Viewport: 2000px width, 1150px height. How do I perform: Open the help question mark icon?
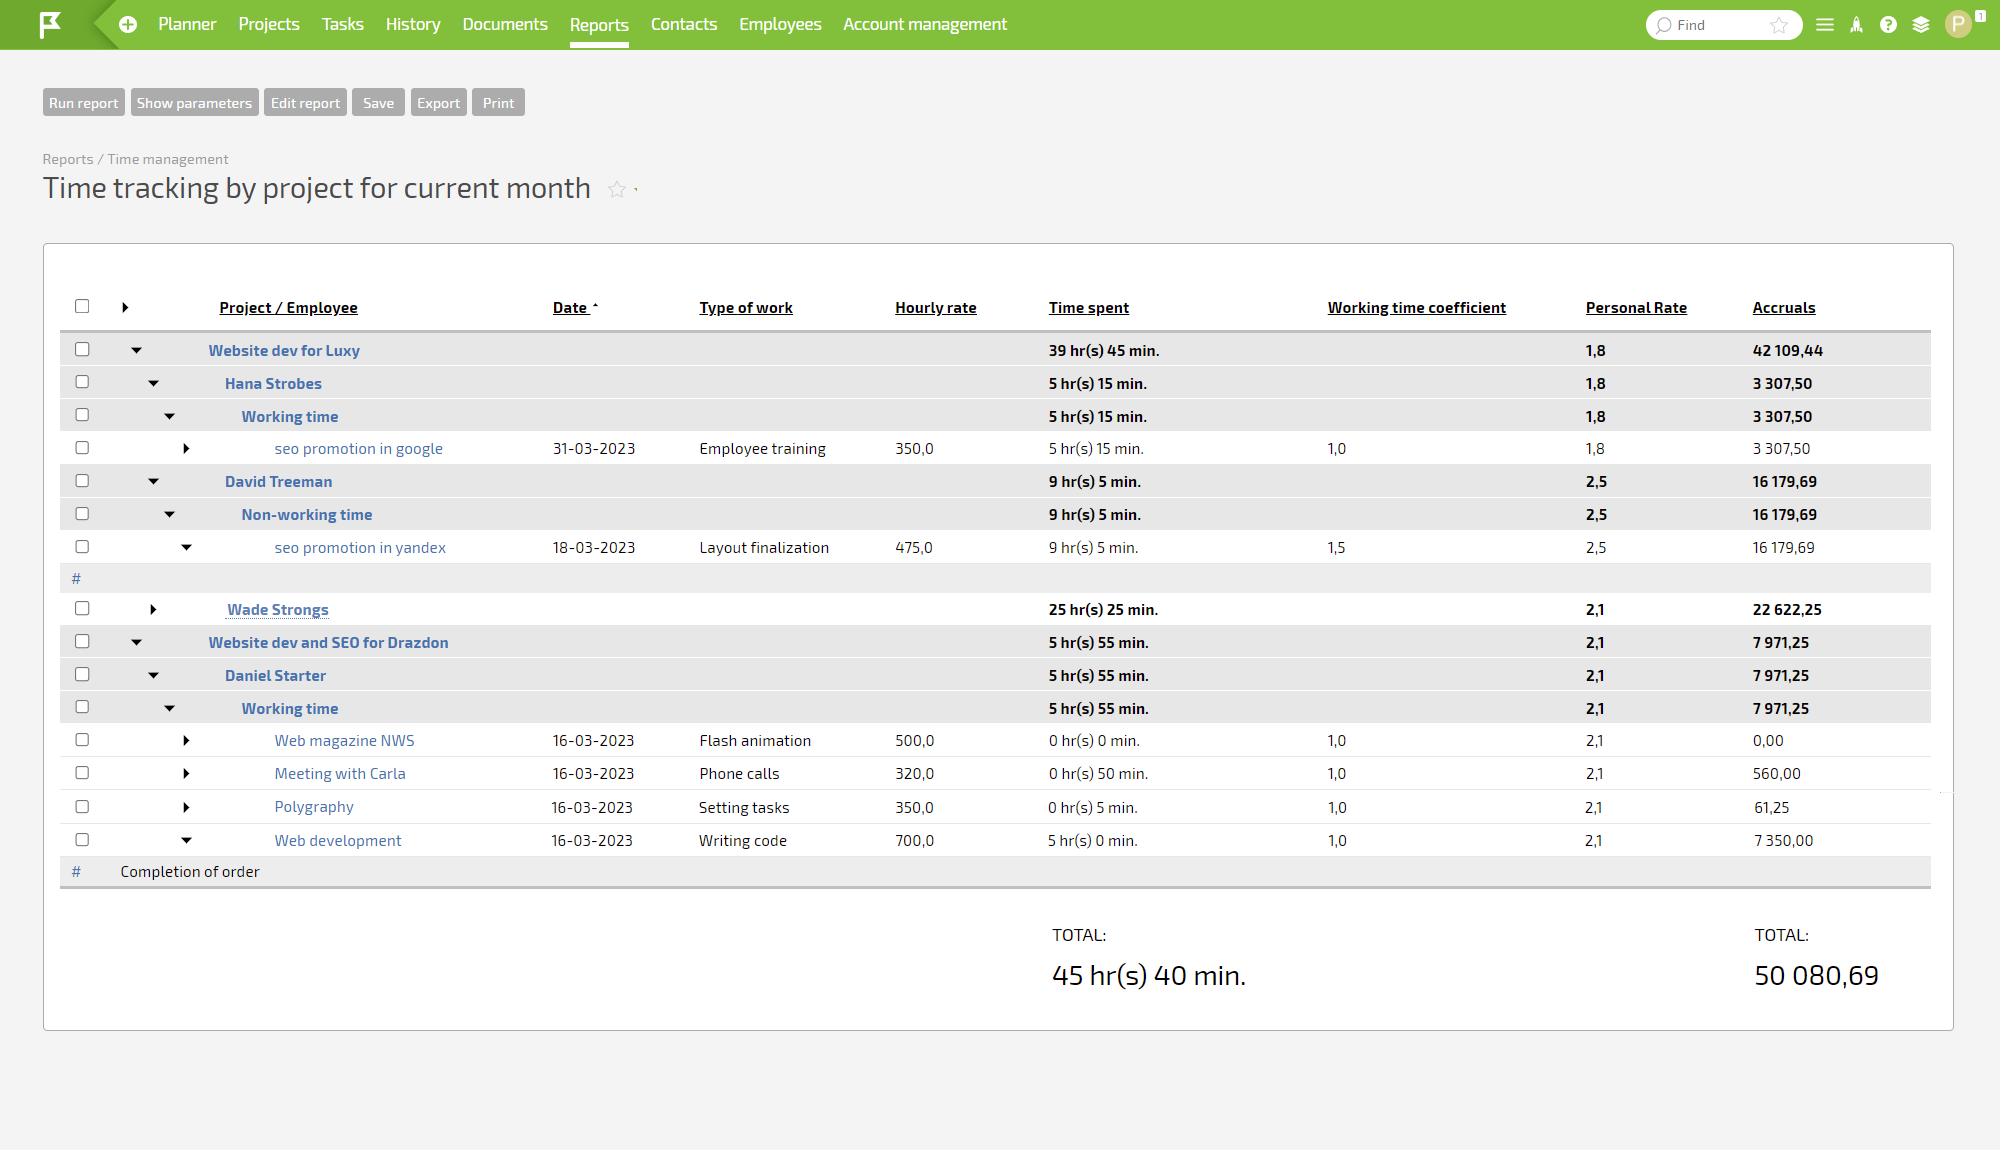[x=1889, y=25]
